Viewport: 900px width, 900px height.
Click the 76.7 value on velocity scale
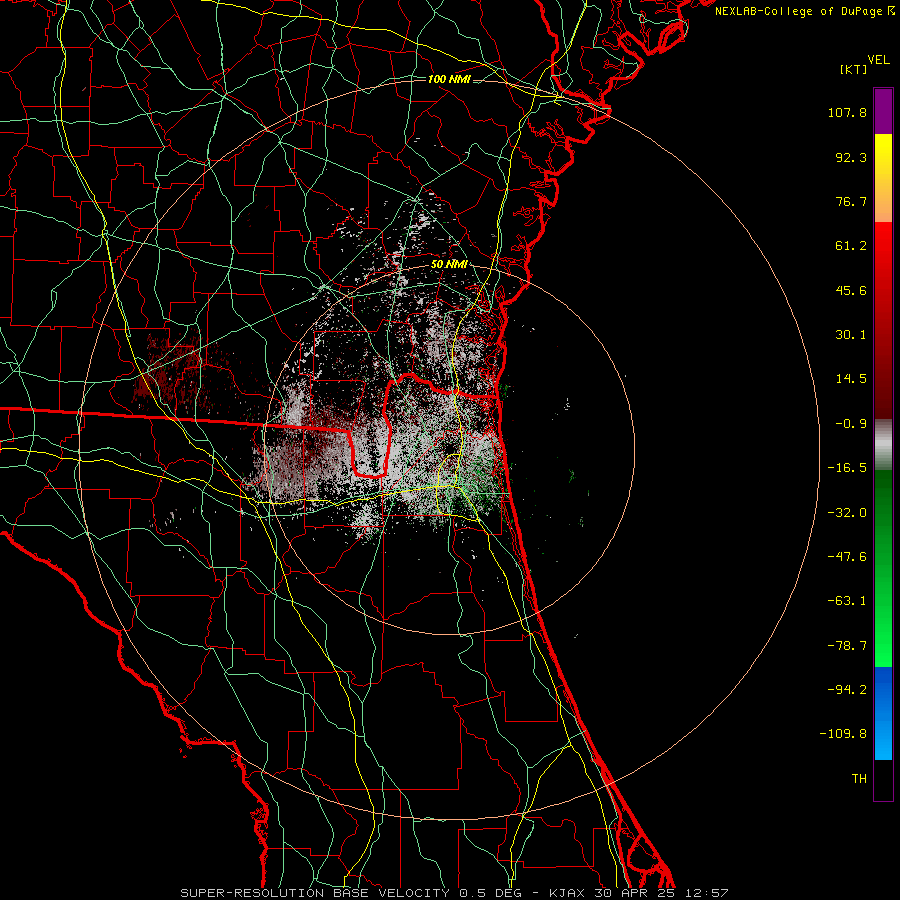coord(851,201)
